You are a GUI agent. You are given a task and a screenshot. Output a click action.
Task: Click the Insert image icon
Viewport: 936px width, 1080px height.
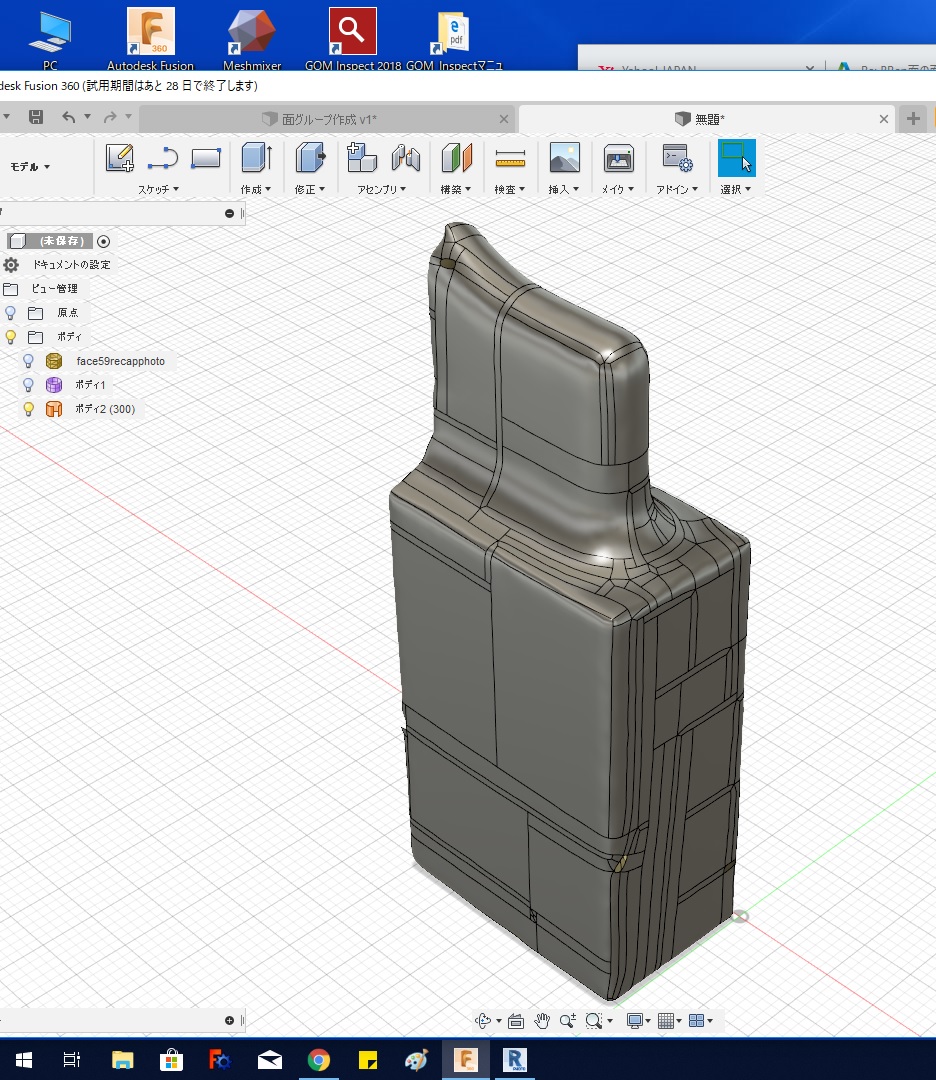[x=565, y=158]
